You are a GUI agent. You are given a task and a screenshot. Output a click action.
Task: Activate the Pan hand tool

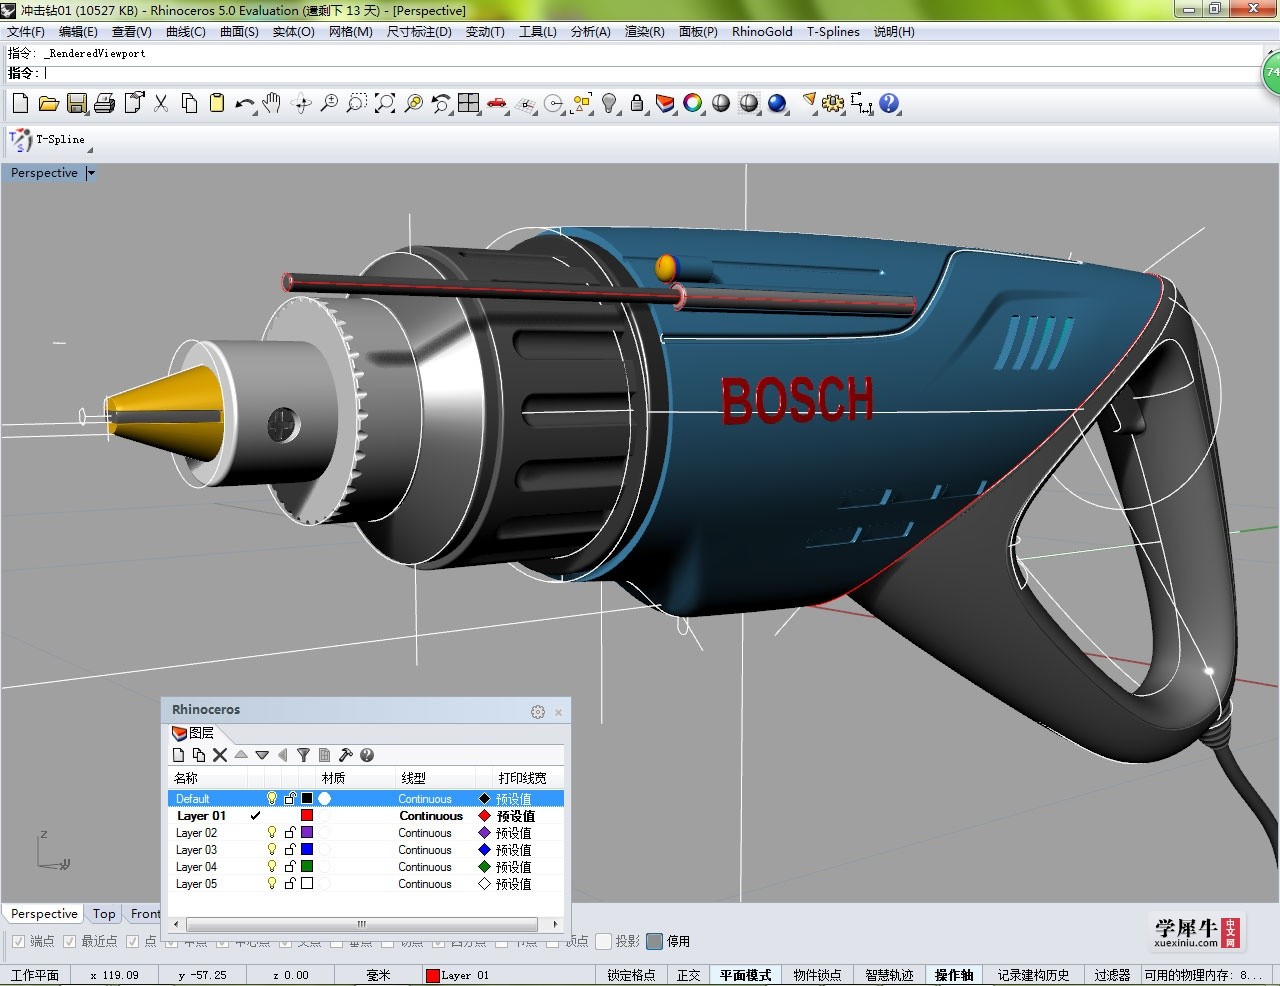[x=272, y=103]
